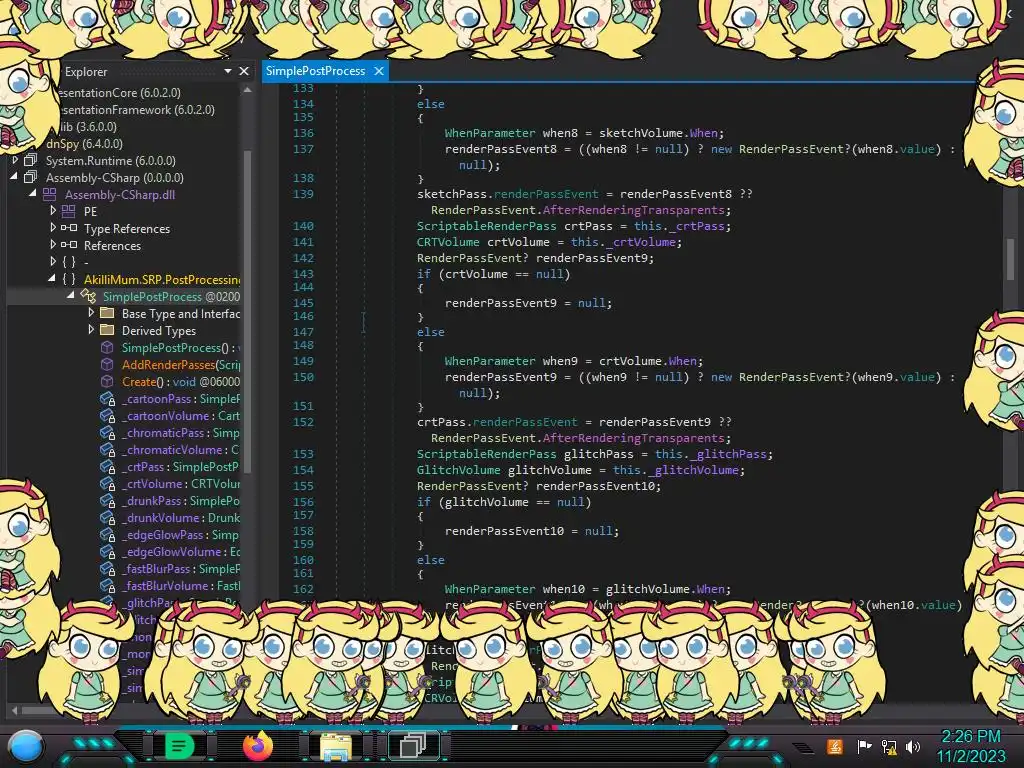Click the _cartoonPass field icon
The width and height of the screenshot is (1024, 768).
click(107, 398)
